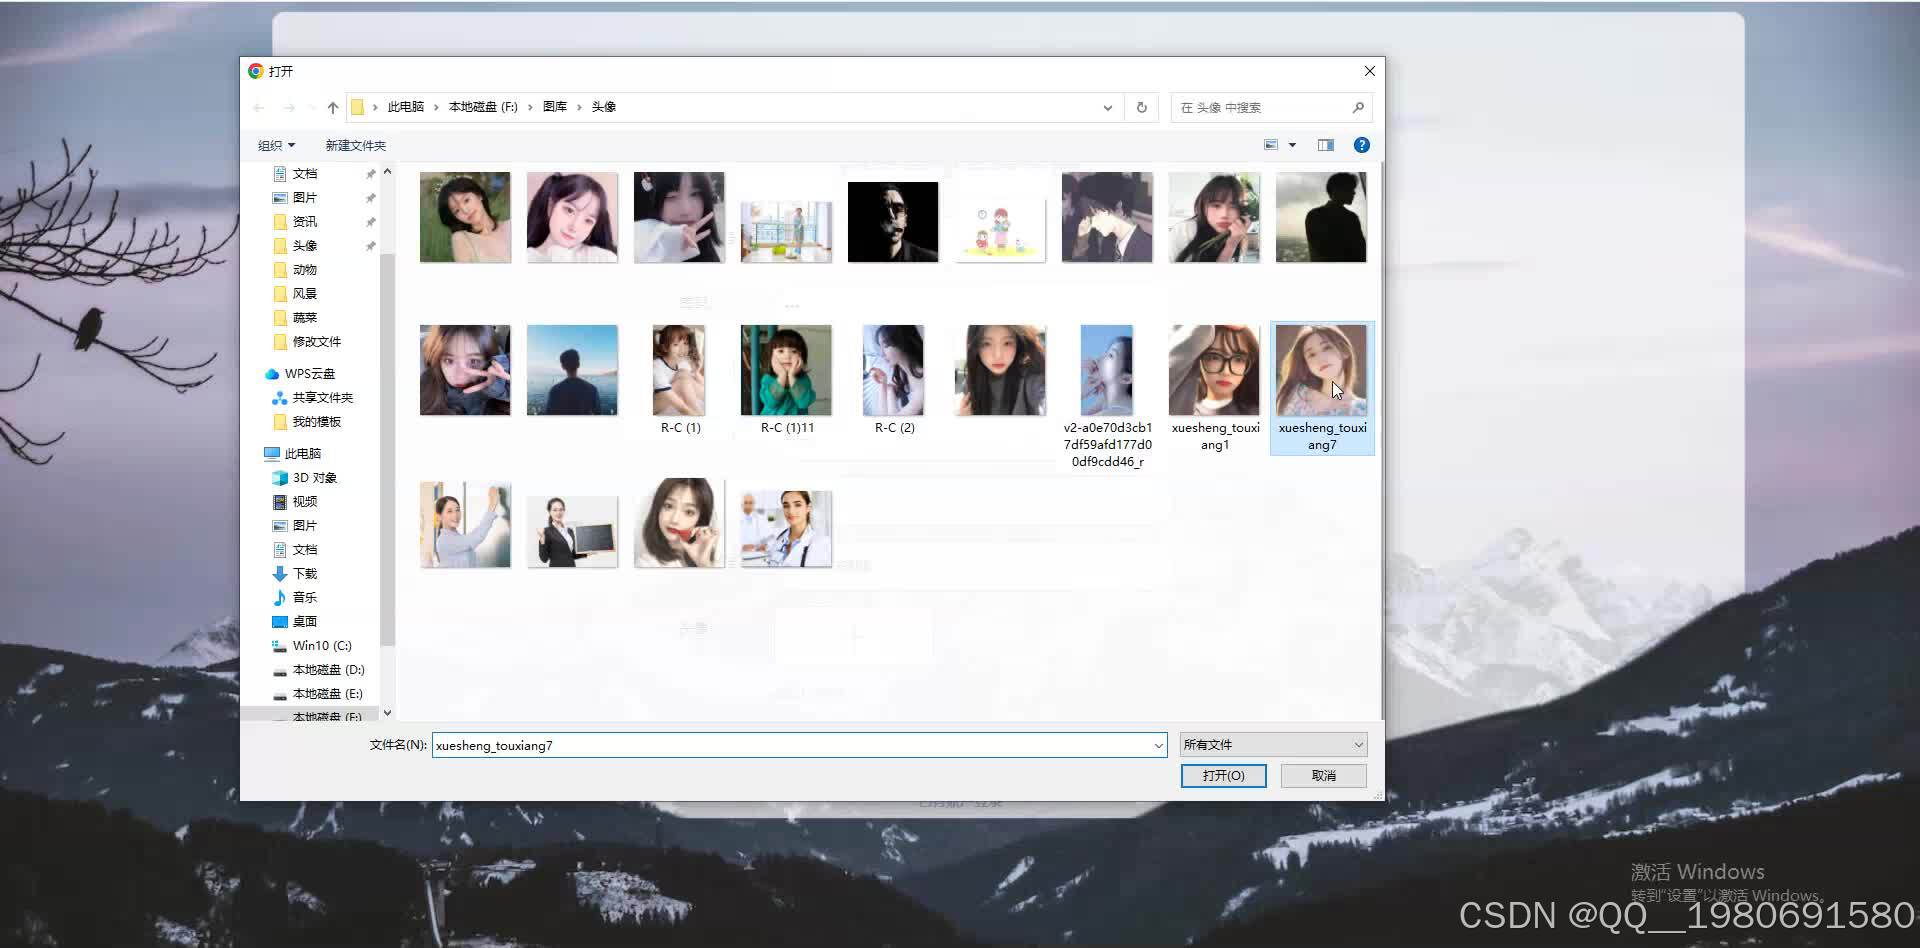Viewport: 1920px width, 948px height.
Task: Select the doctor with stethoscope thumbnail
Action: coord(786,529)
